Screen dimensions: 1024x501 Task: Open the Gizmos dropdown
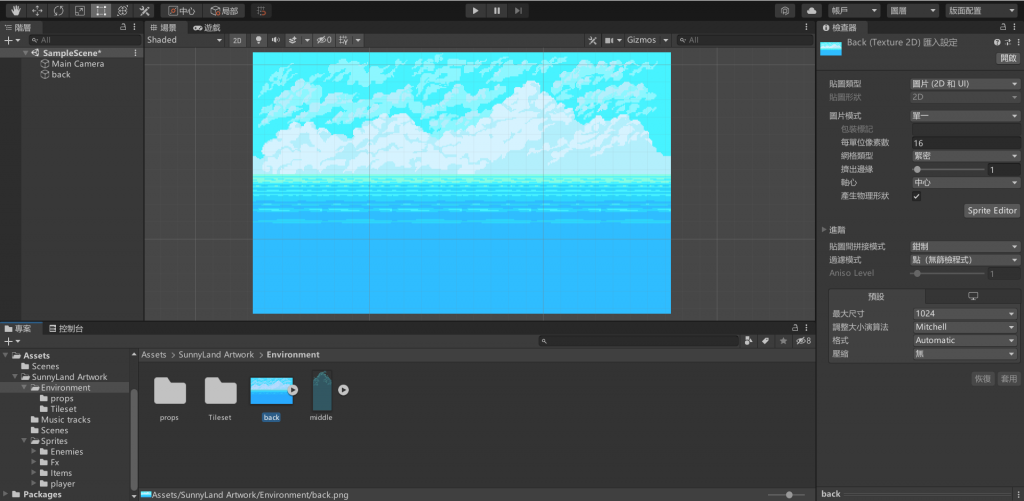(x=647, y=40)
